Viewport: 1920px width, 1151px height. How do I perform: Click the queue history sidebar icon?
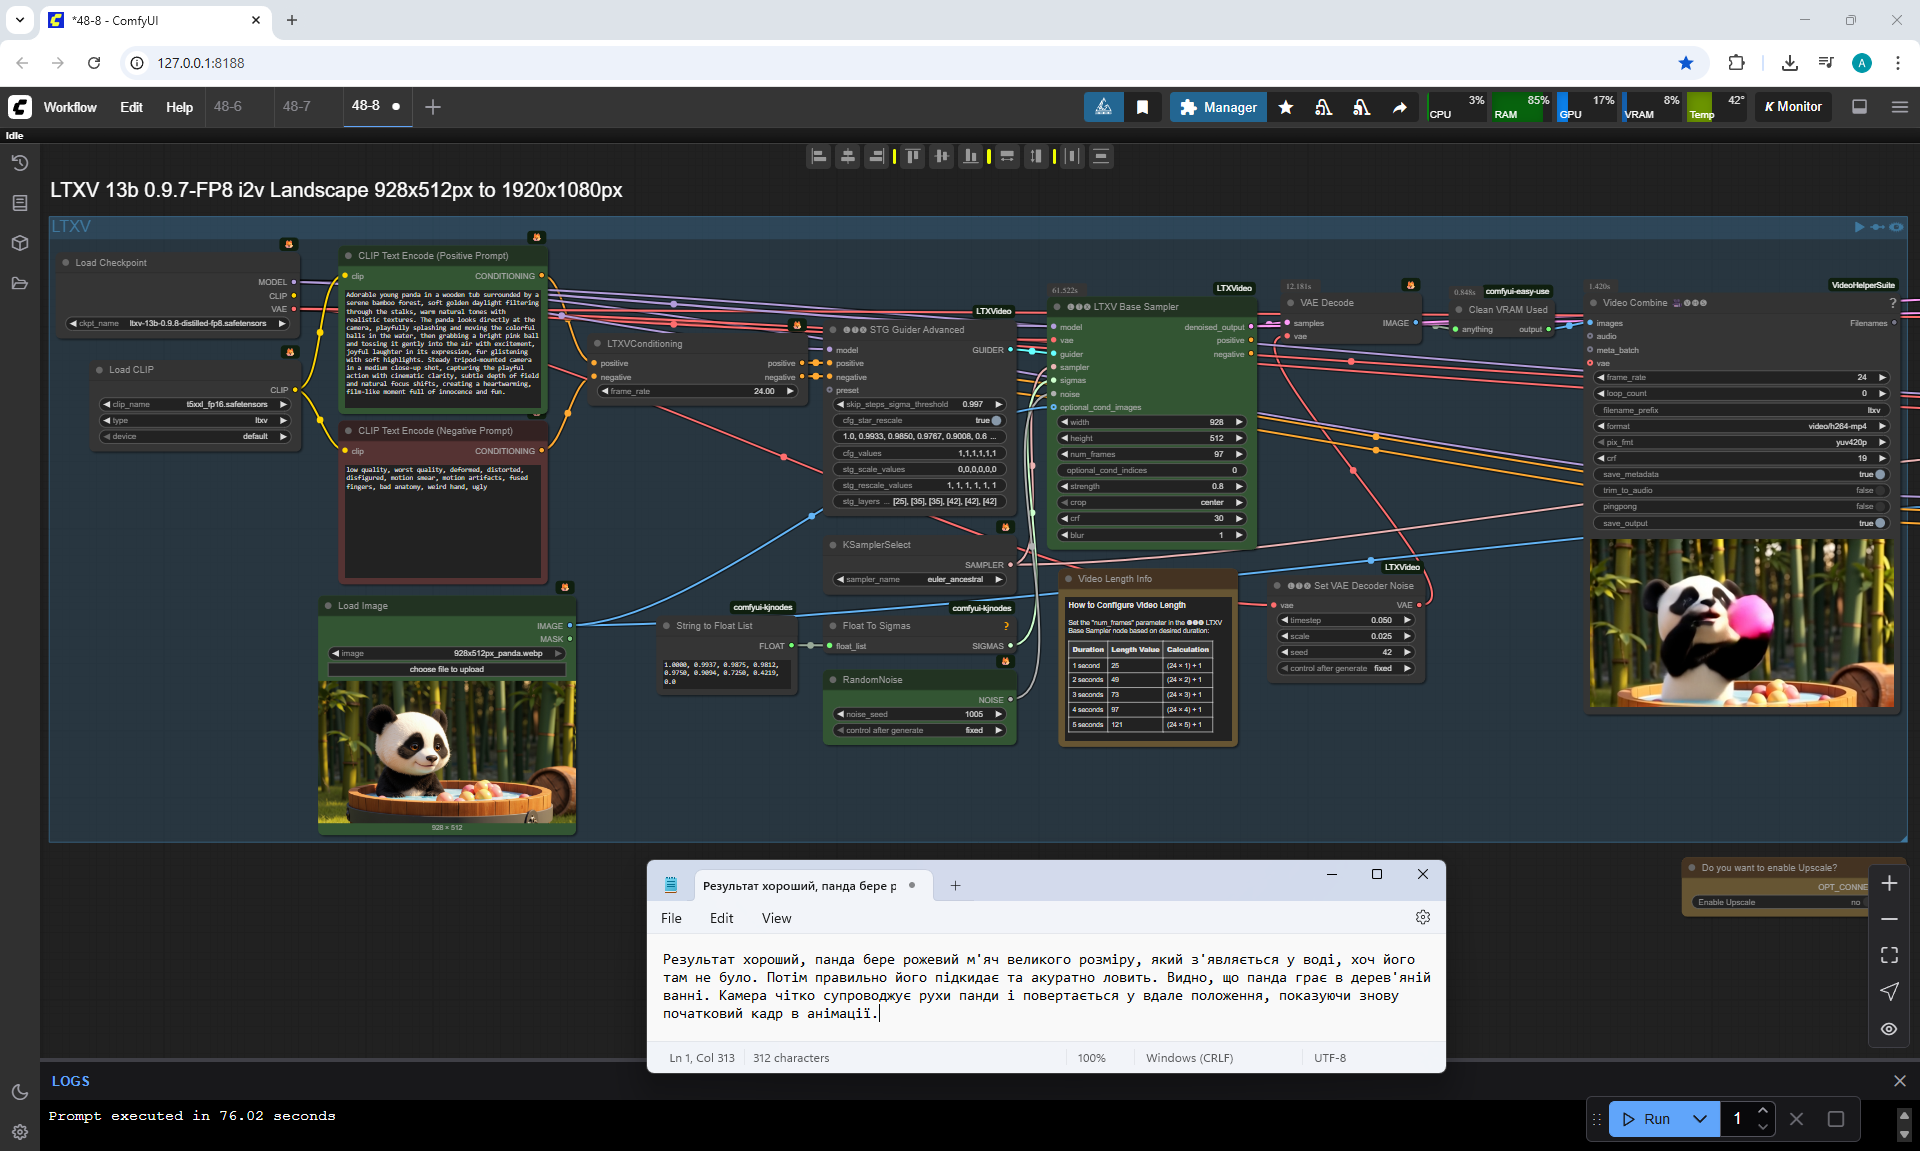click(19, 163)
